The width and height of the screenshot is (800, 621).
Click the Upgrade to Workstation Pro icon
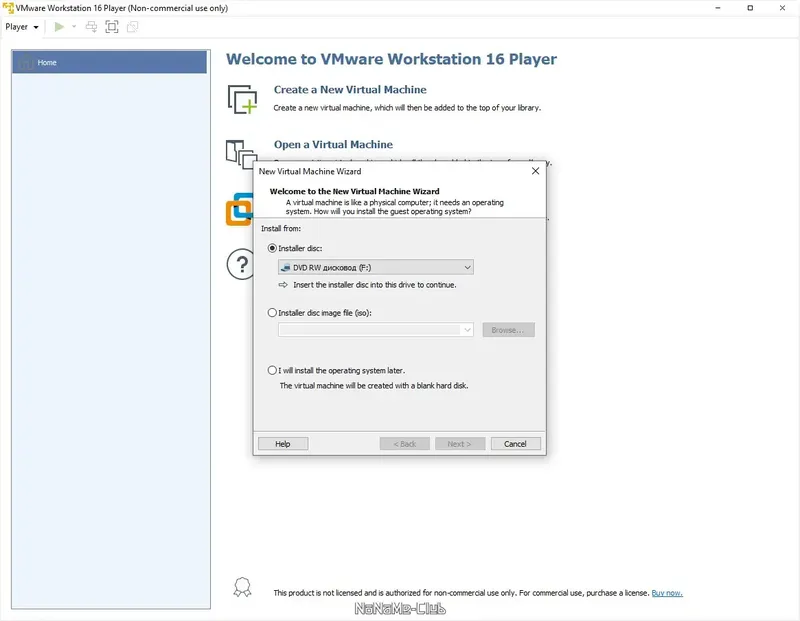coord(239,209)
